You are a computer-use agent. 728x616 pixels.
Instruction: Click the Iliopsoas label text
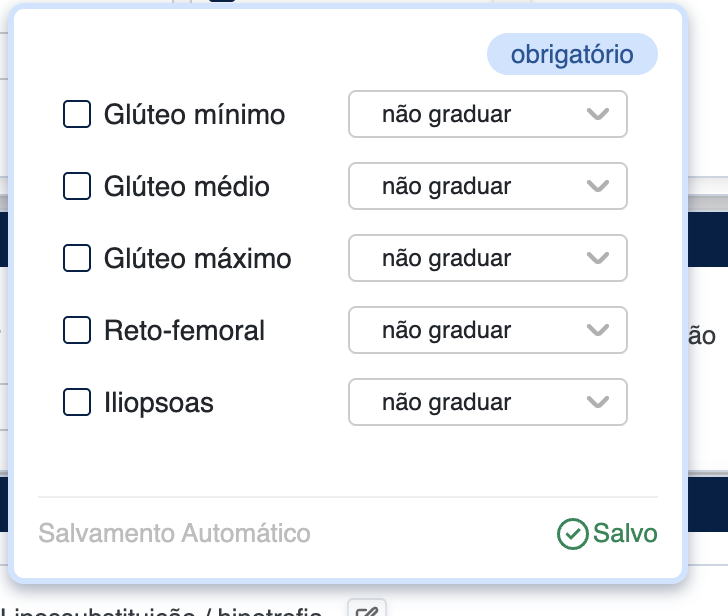[x=158, y=402]
